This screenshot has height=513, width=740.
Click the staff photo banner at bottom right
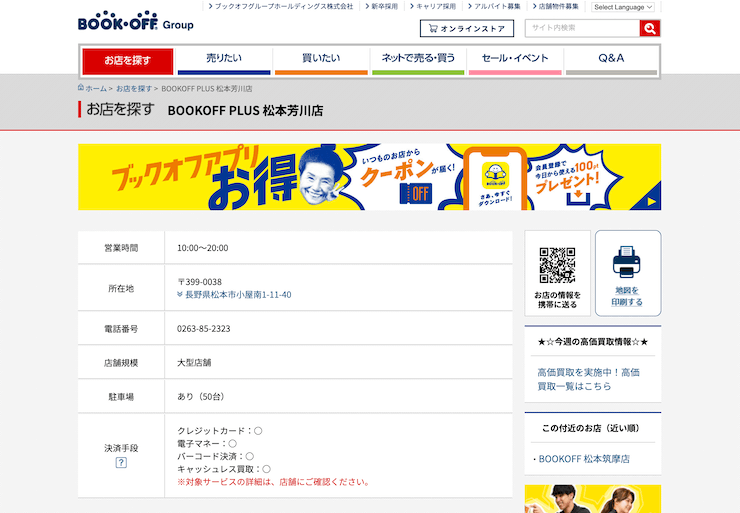593,499
